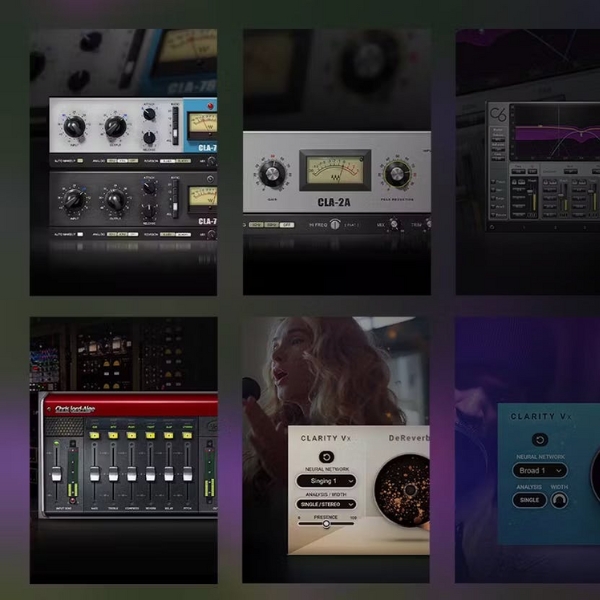This screenshot has height=600, width=600.
Task: Click the Mix knob on black CLA-76
Action: click(211, 235)
